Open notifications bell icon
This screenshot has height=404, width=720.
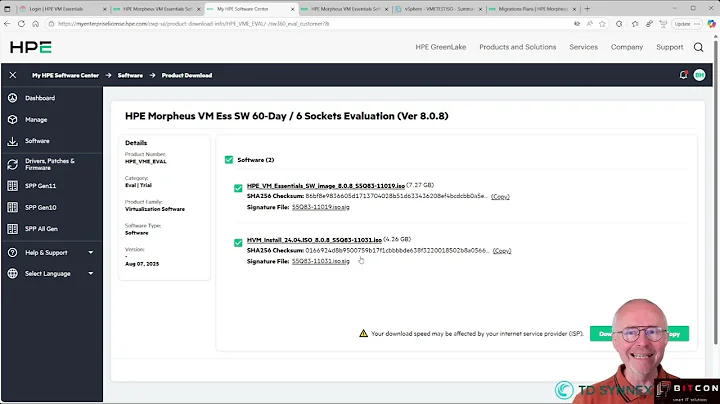coord(683,75)
